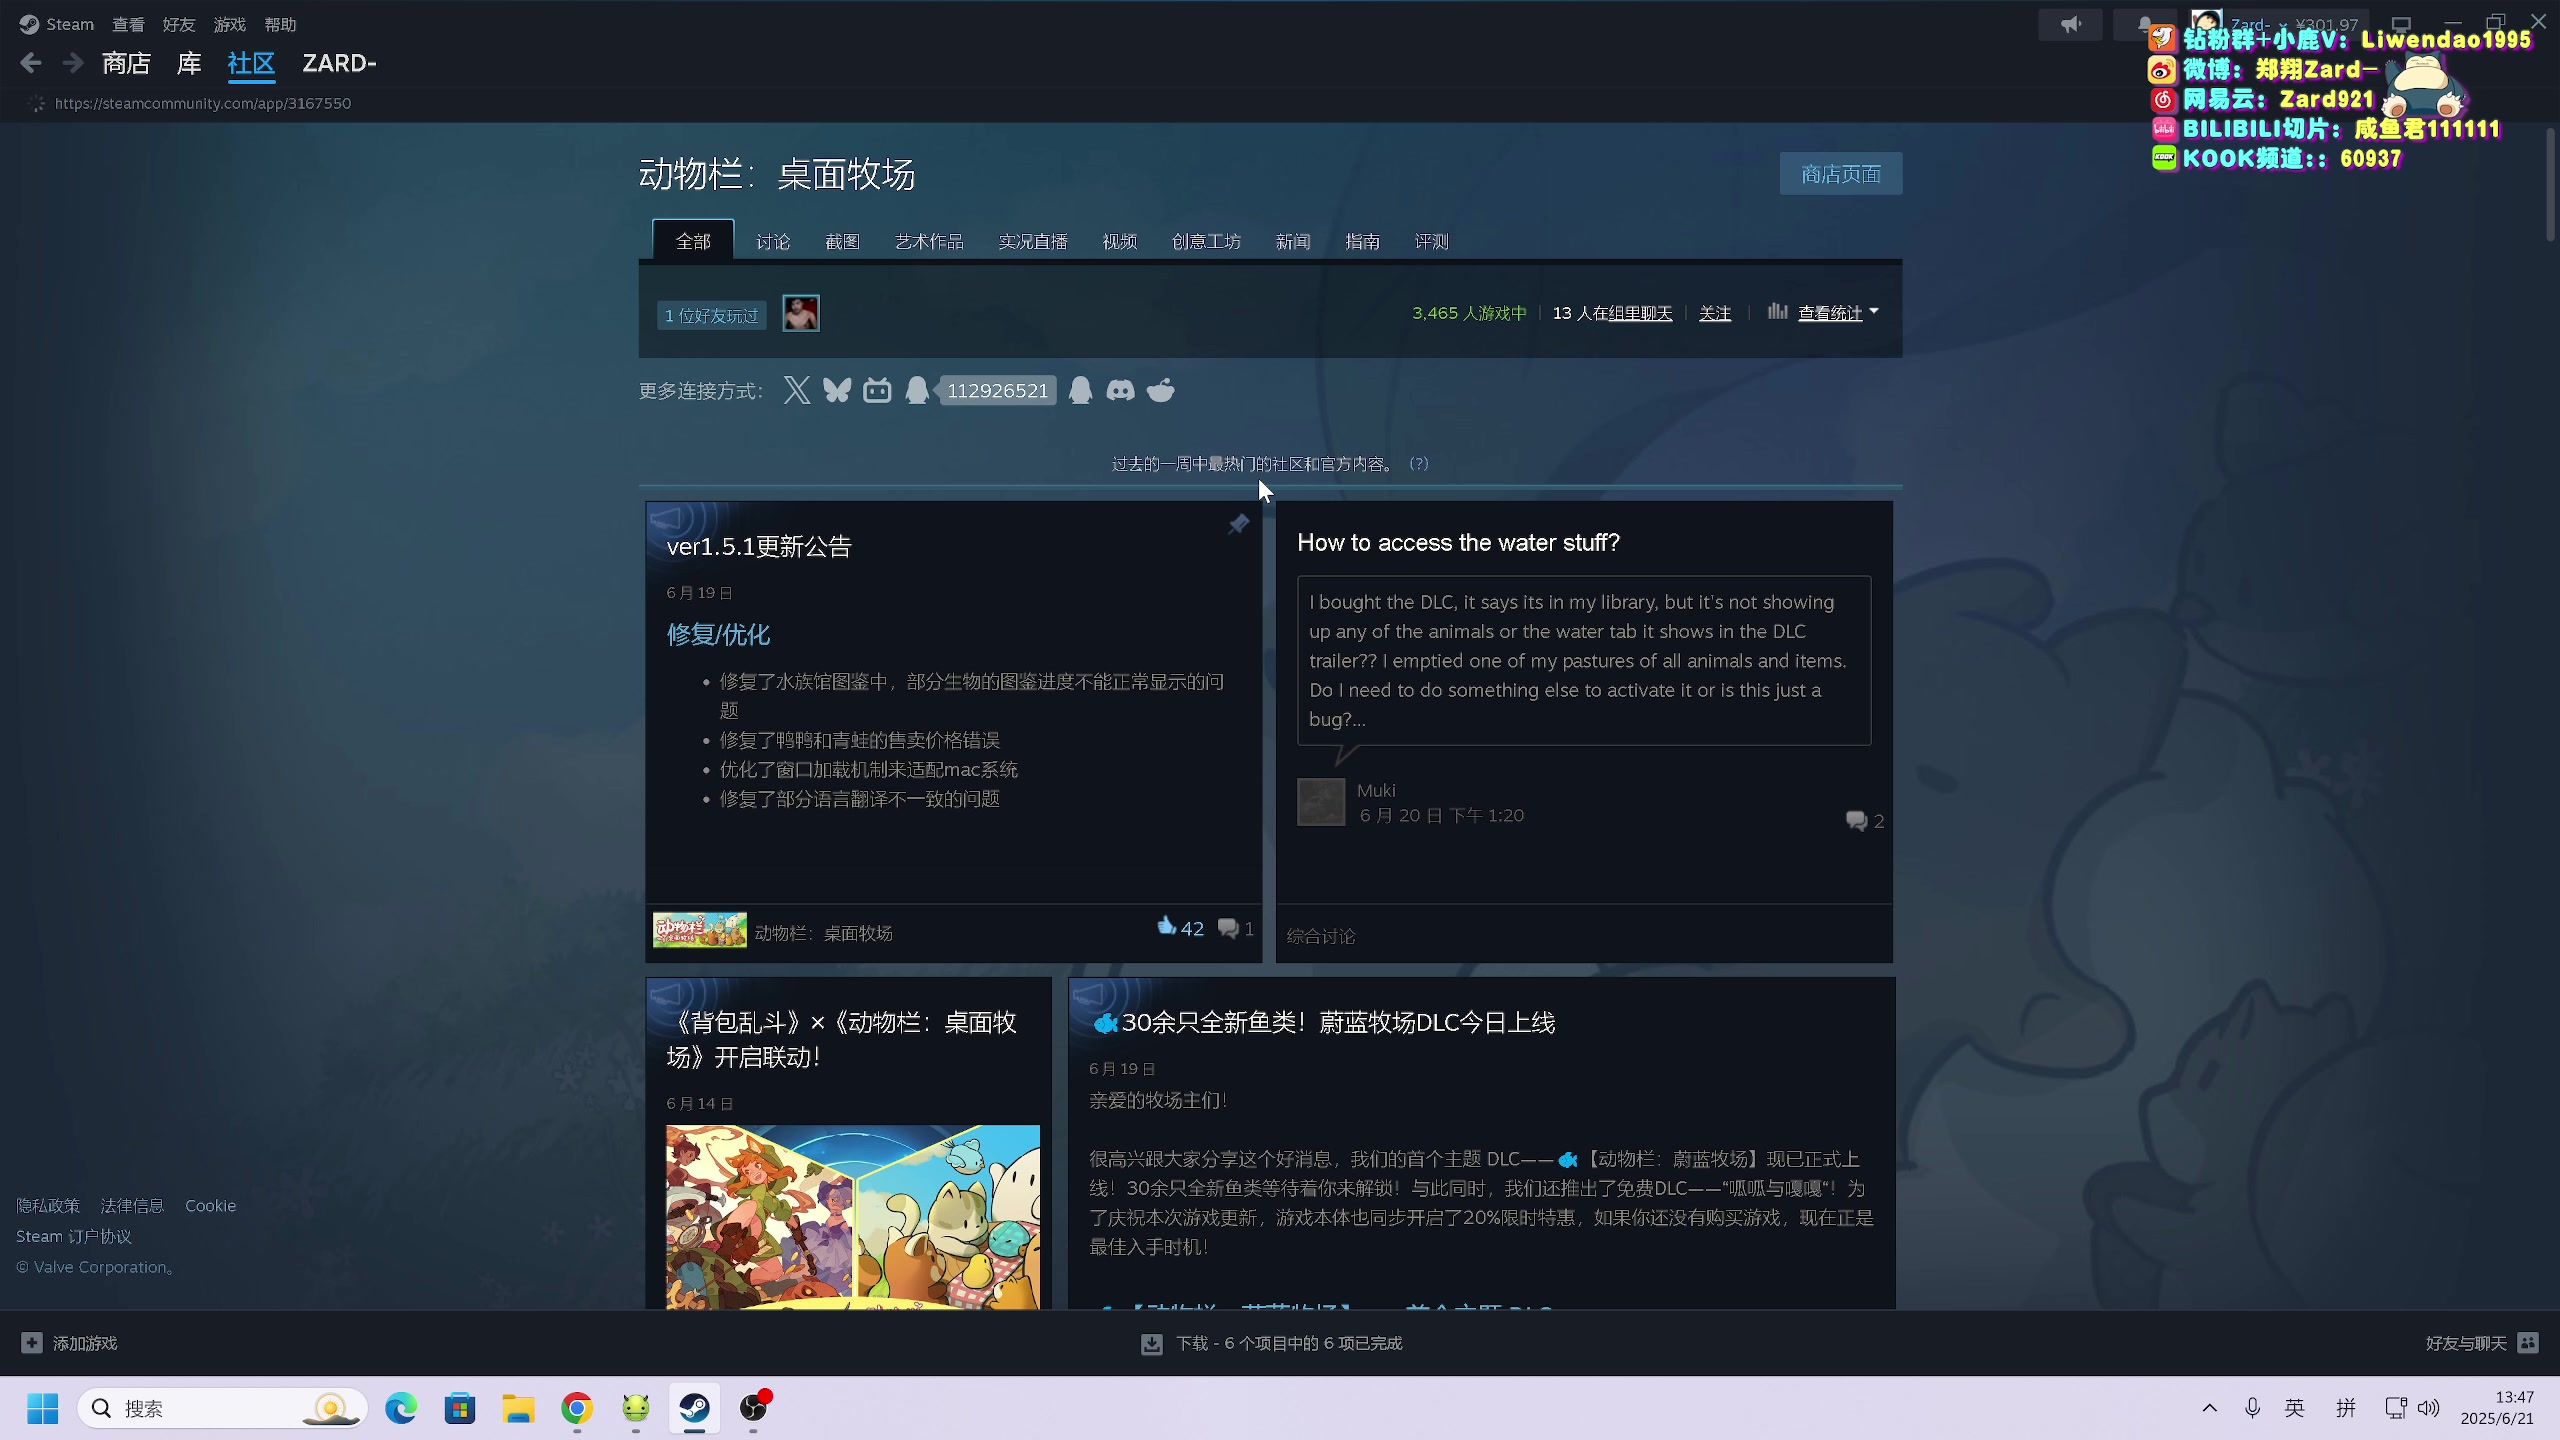Viewport: 2560px width, 1440px height.
Task: Switch to the 视频 tab
Action: [1120, 241]
